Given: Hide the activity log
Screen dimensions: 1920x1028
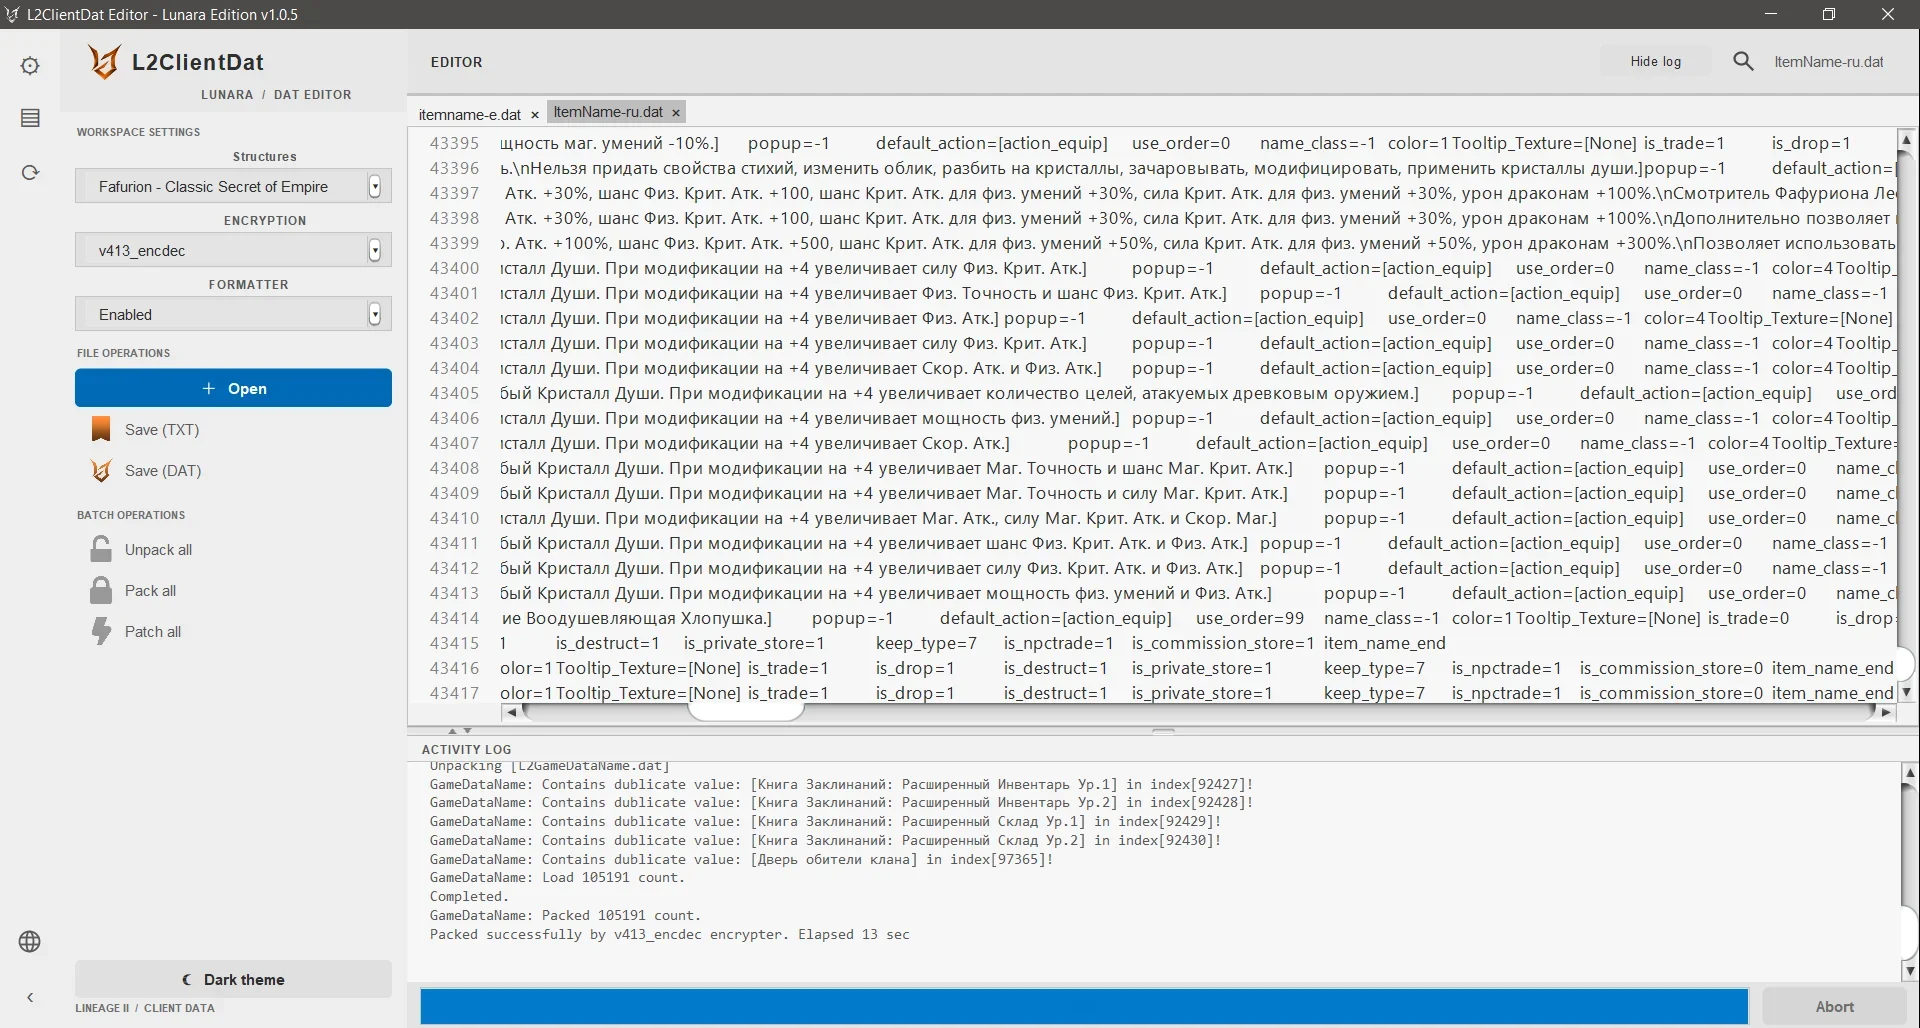Looking at the screenshot, I should tap(1656, 61).
